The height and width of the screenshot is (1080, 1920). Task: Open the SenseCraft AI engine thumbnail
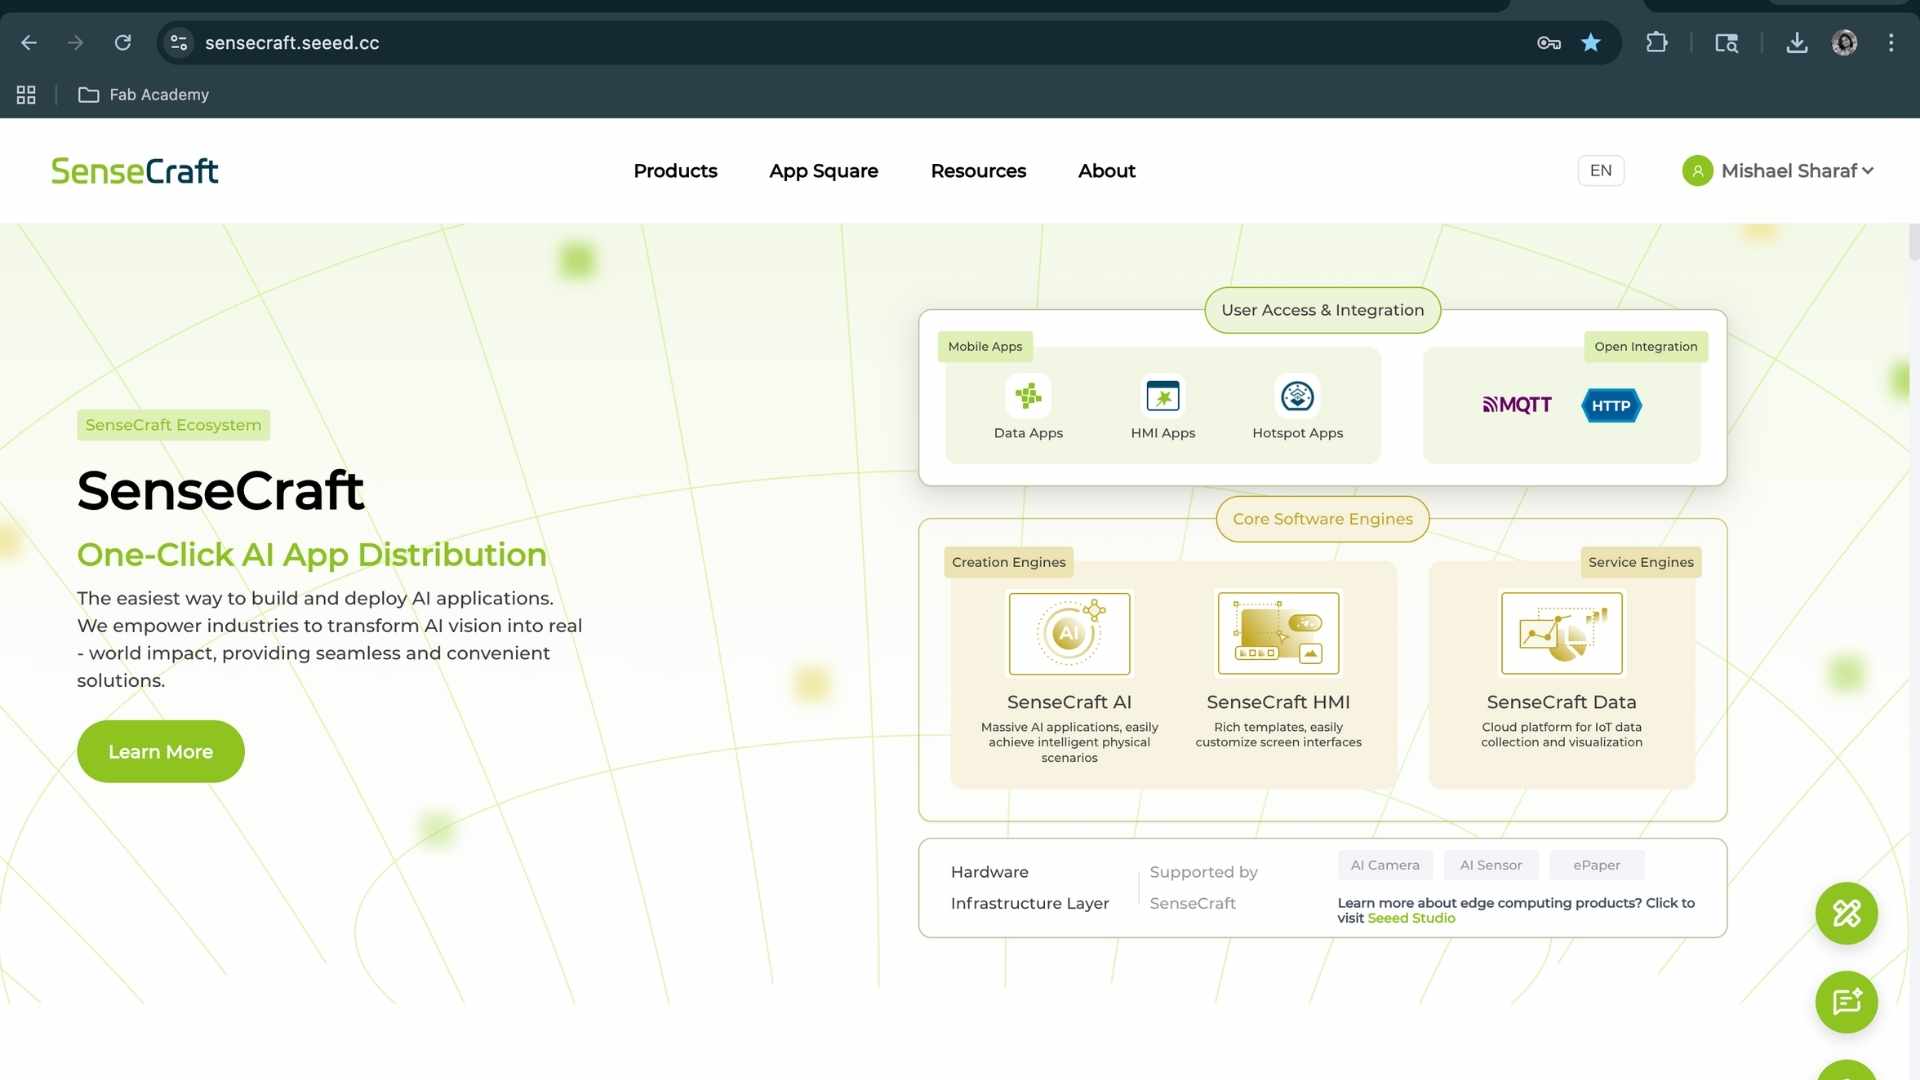(x=1069, y=634)
